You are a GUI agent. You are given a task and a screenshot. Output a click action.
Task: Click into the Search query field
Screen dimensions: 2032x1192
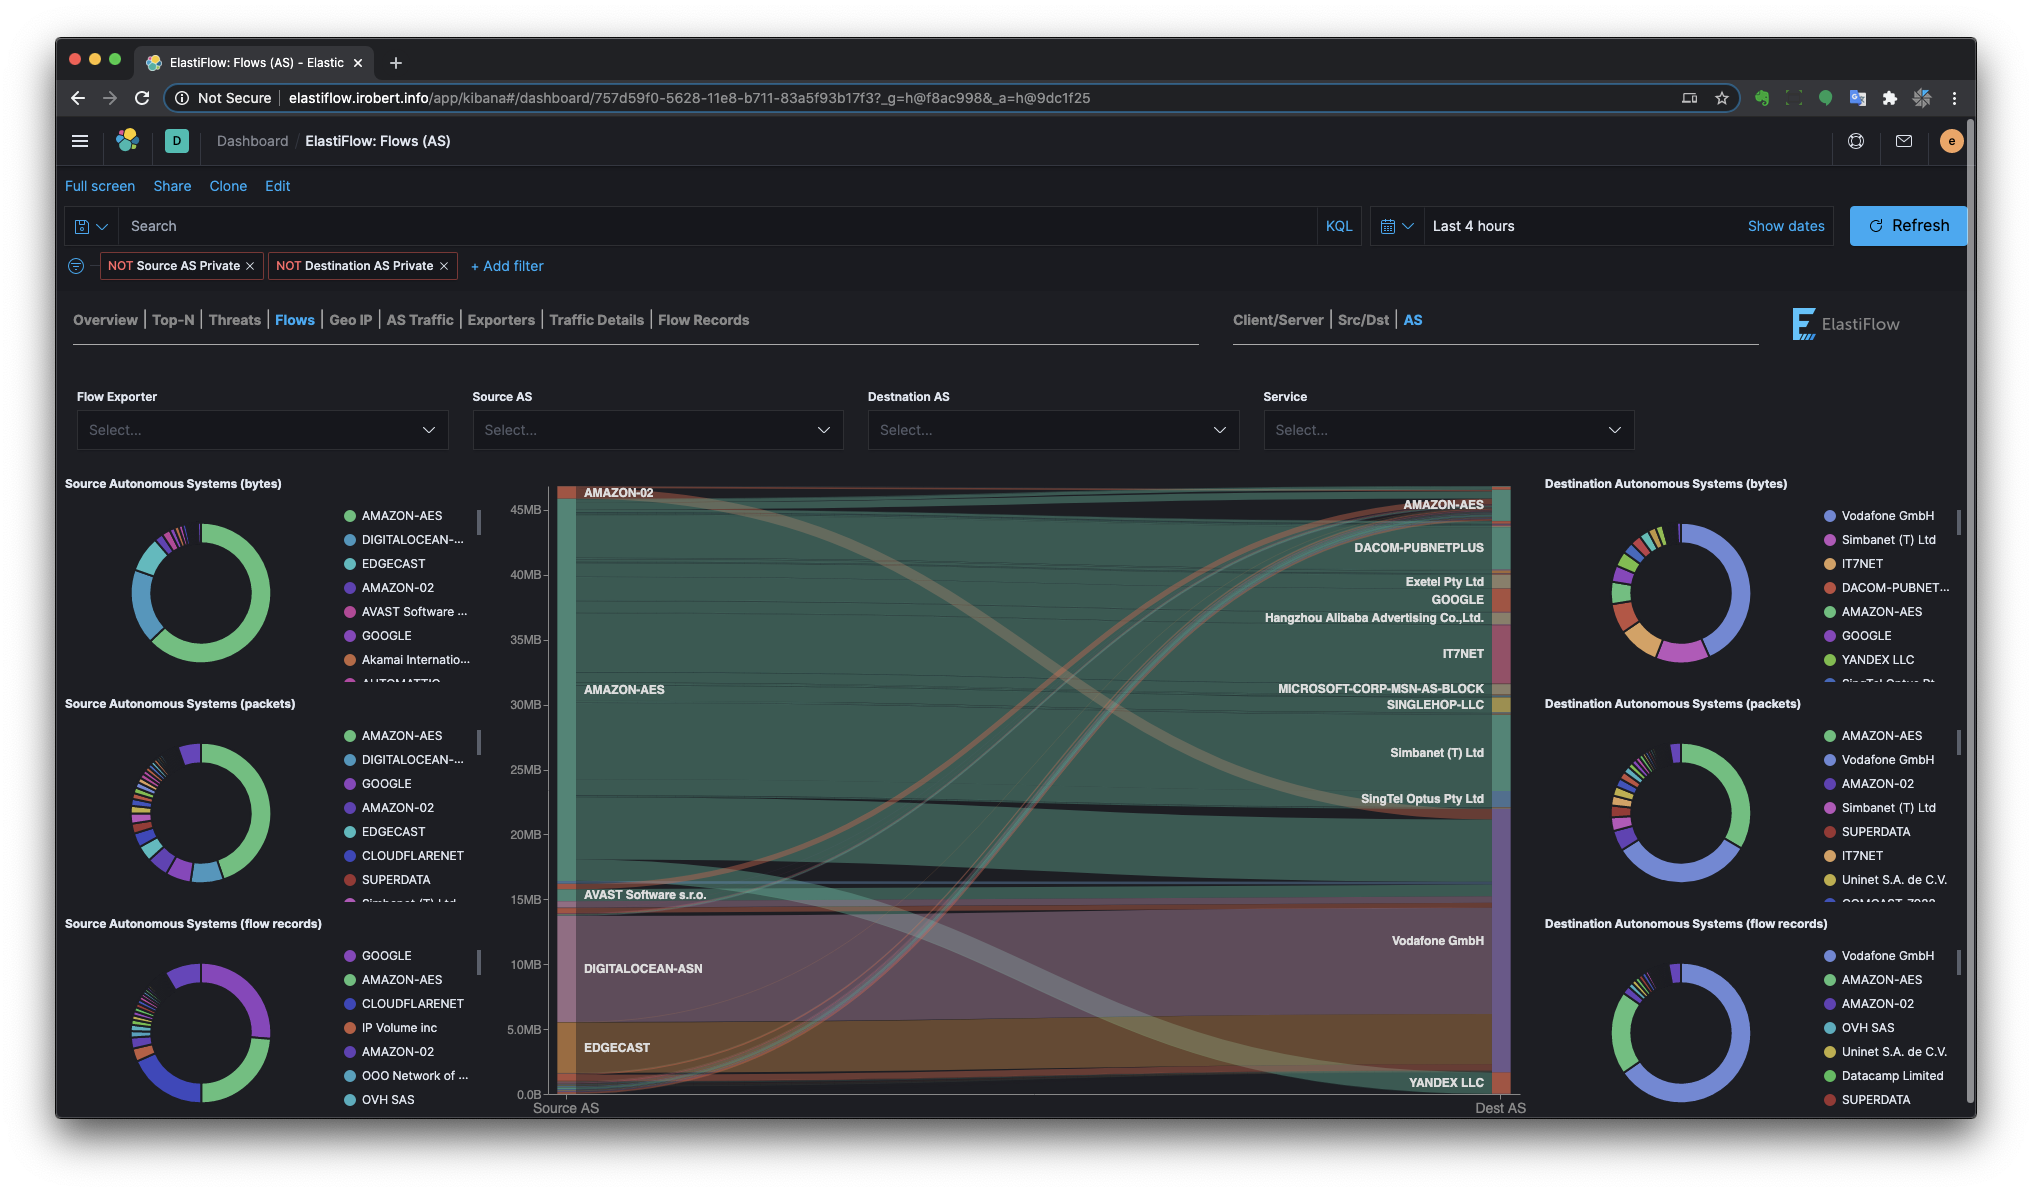[x=717, y=226]
